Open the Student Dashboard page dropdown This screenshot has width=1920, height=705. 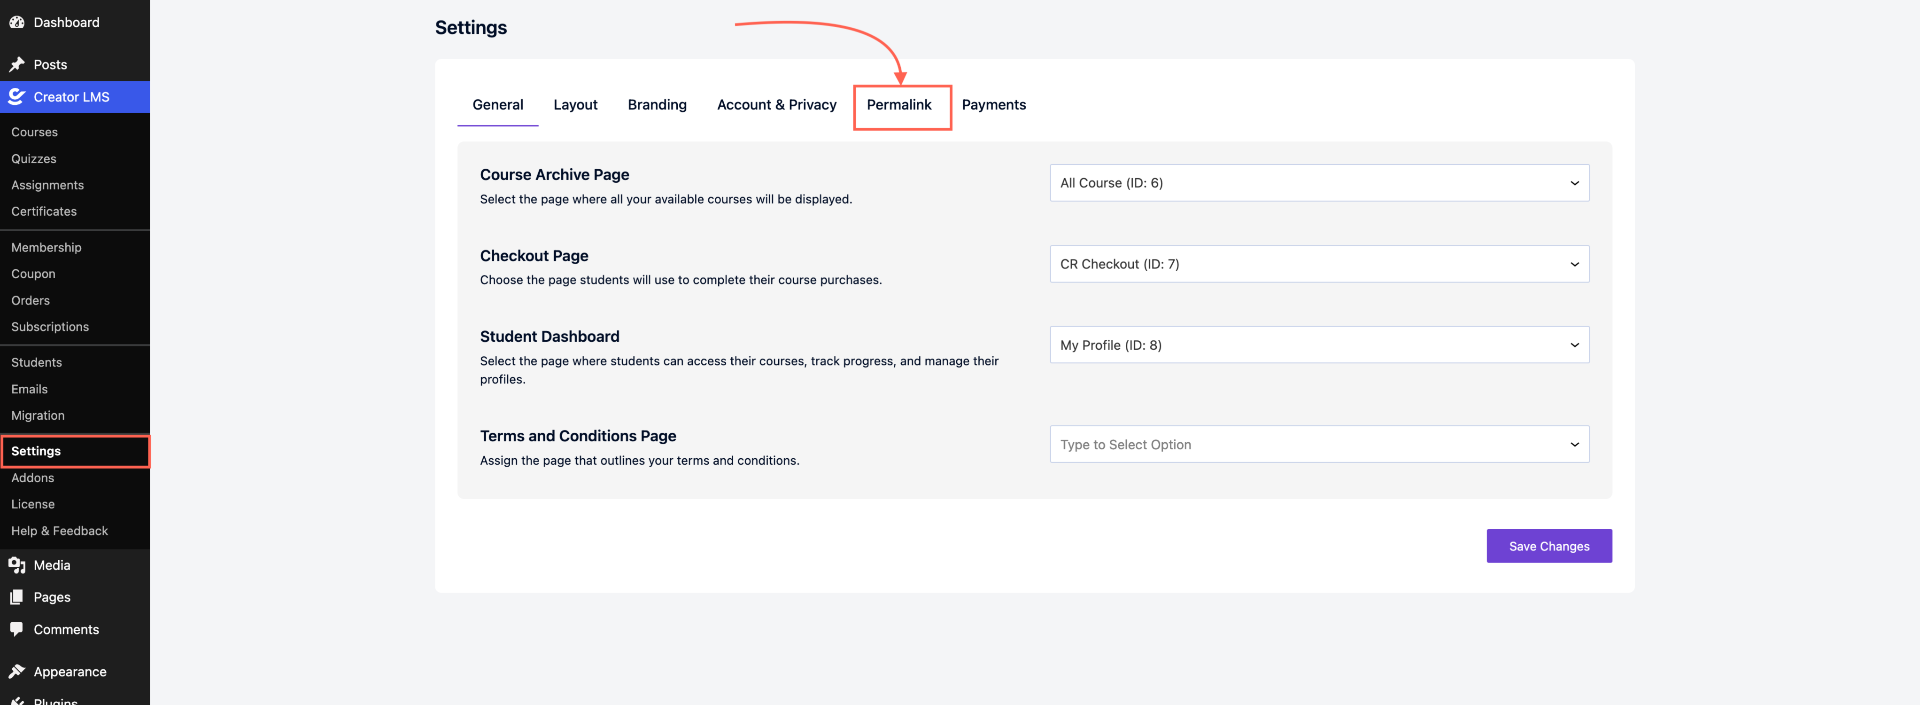point(1319,345)
